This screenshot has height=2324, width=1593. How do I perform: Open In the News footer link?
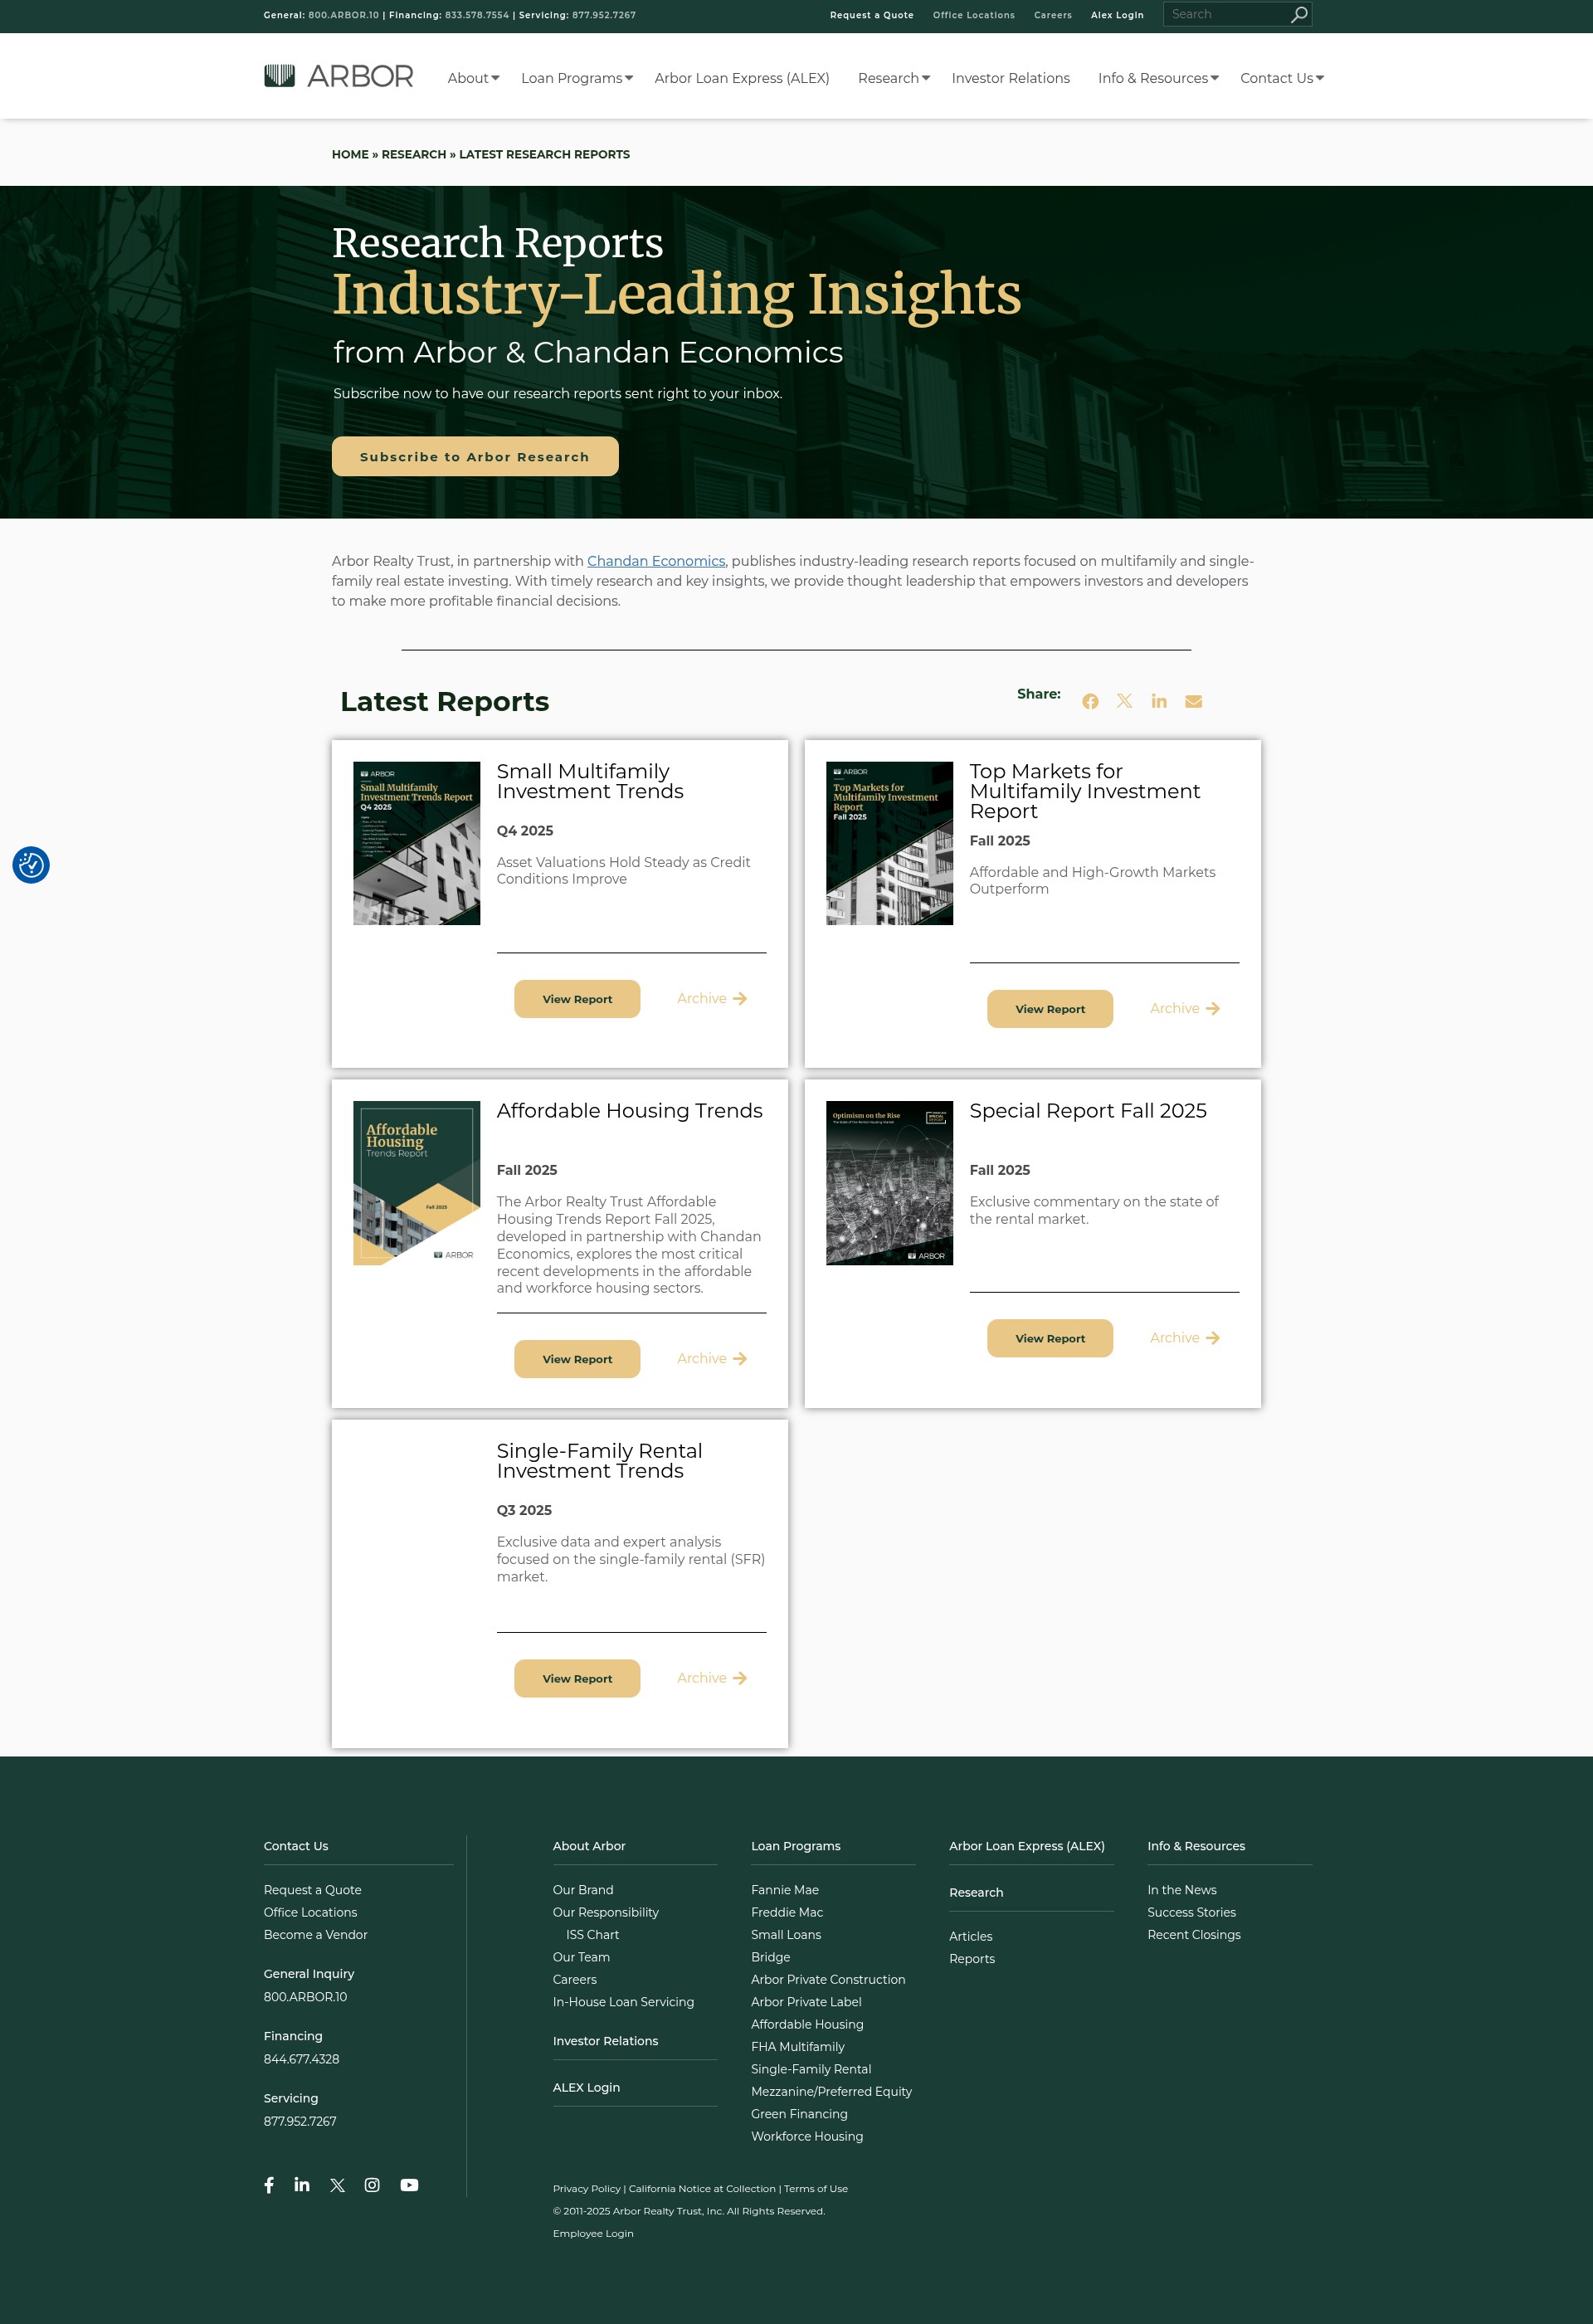[1182, 1889]
